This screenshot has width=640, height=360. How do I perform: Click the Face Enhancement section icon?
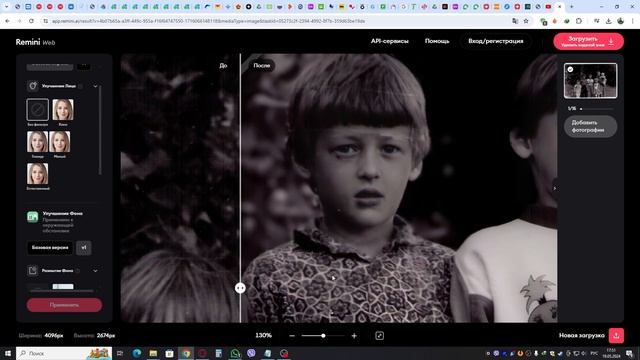click(x=33, y=86)
